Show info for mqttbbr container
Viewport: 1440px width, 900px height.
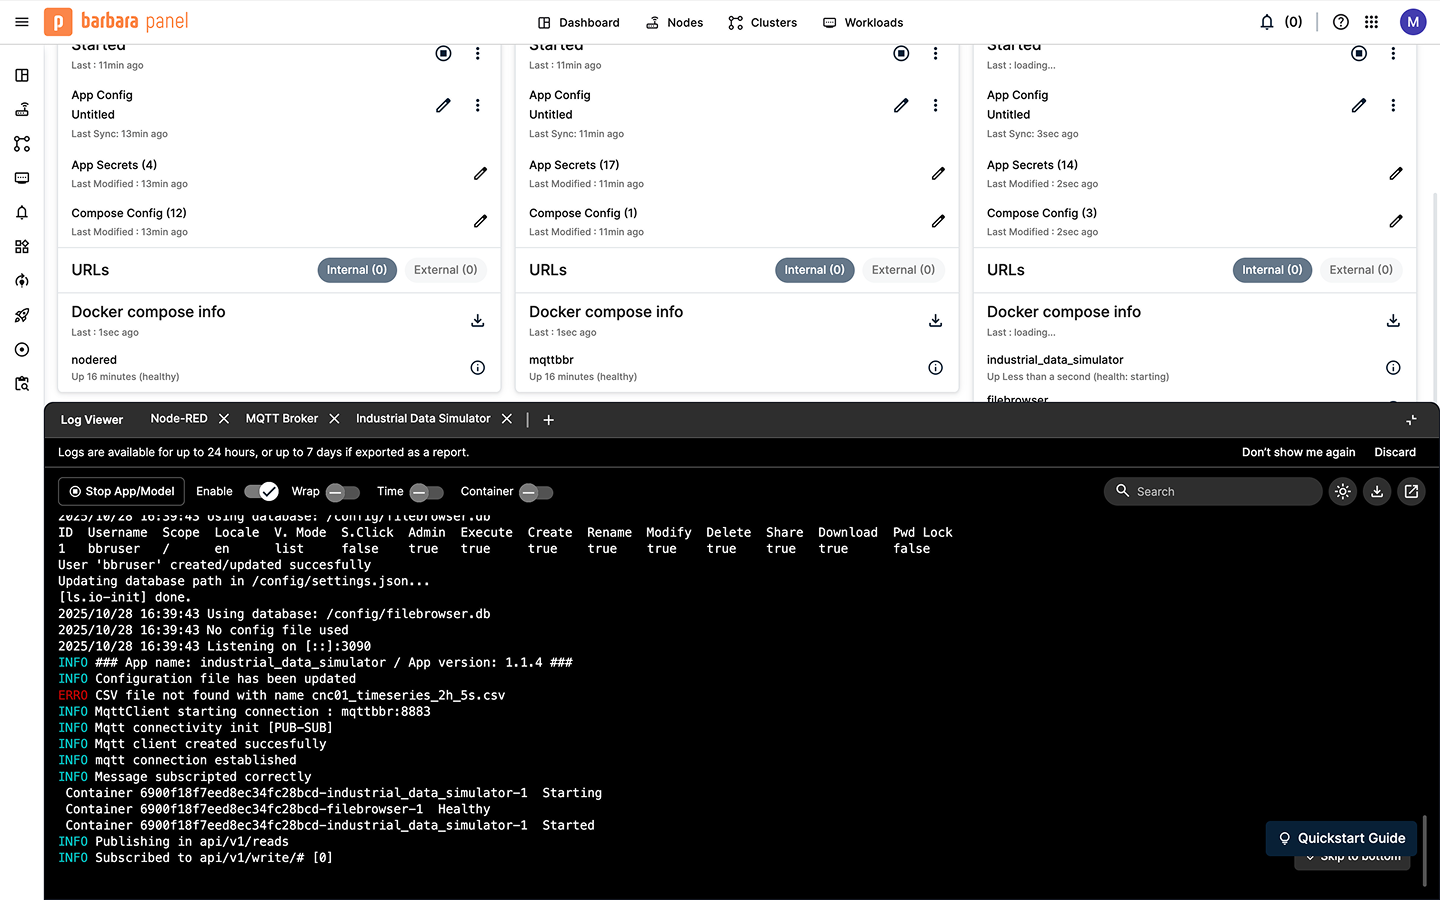(935, 368)
